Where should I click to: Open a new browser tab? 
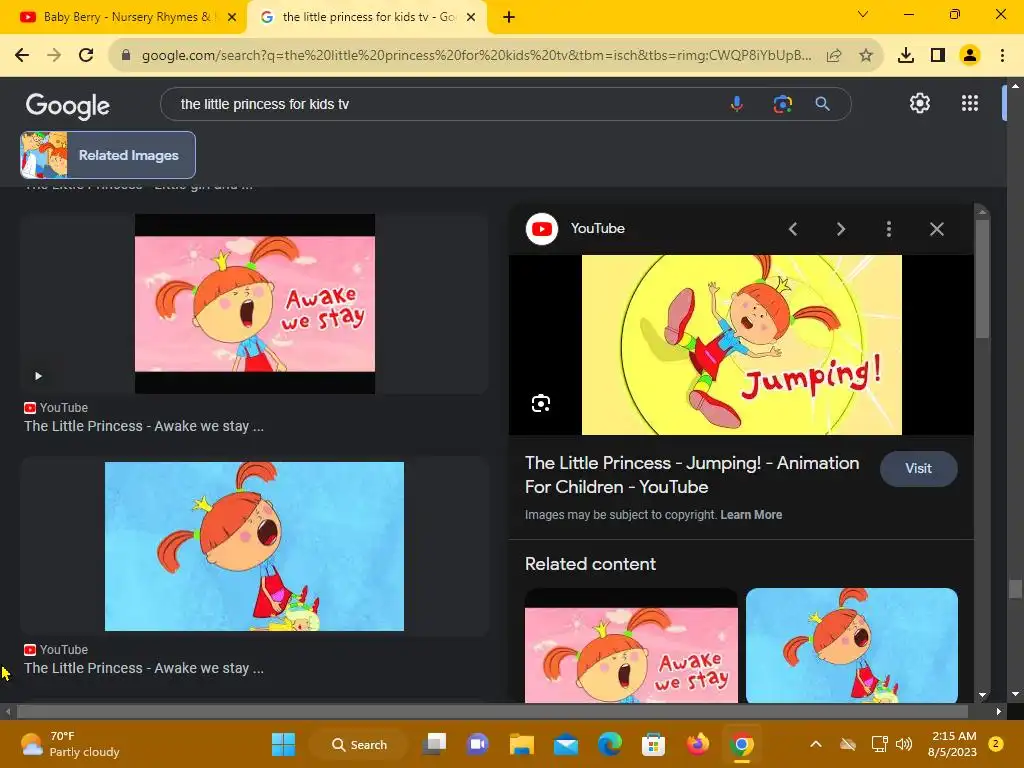tap(509, 17)
